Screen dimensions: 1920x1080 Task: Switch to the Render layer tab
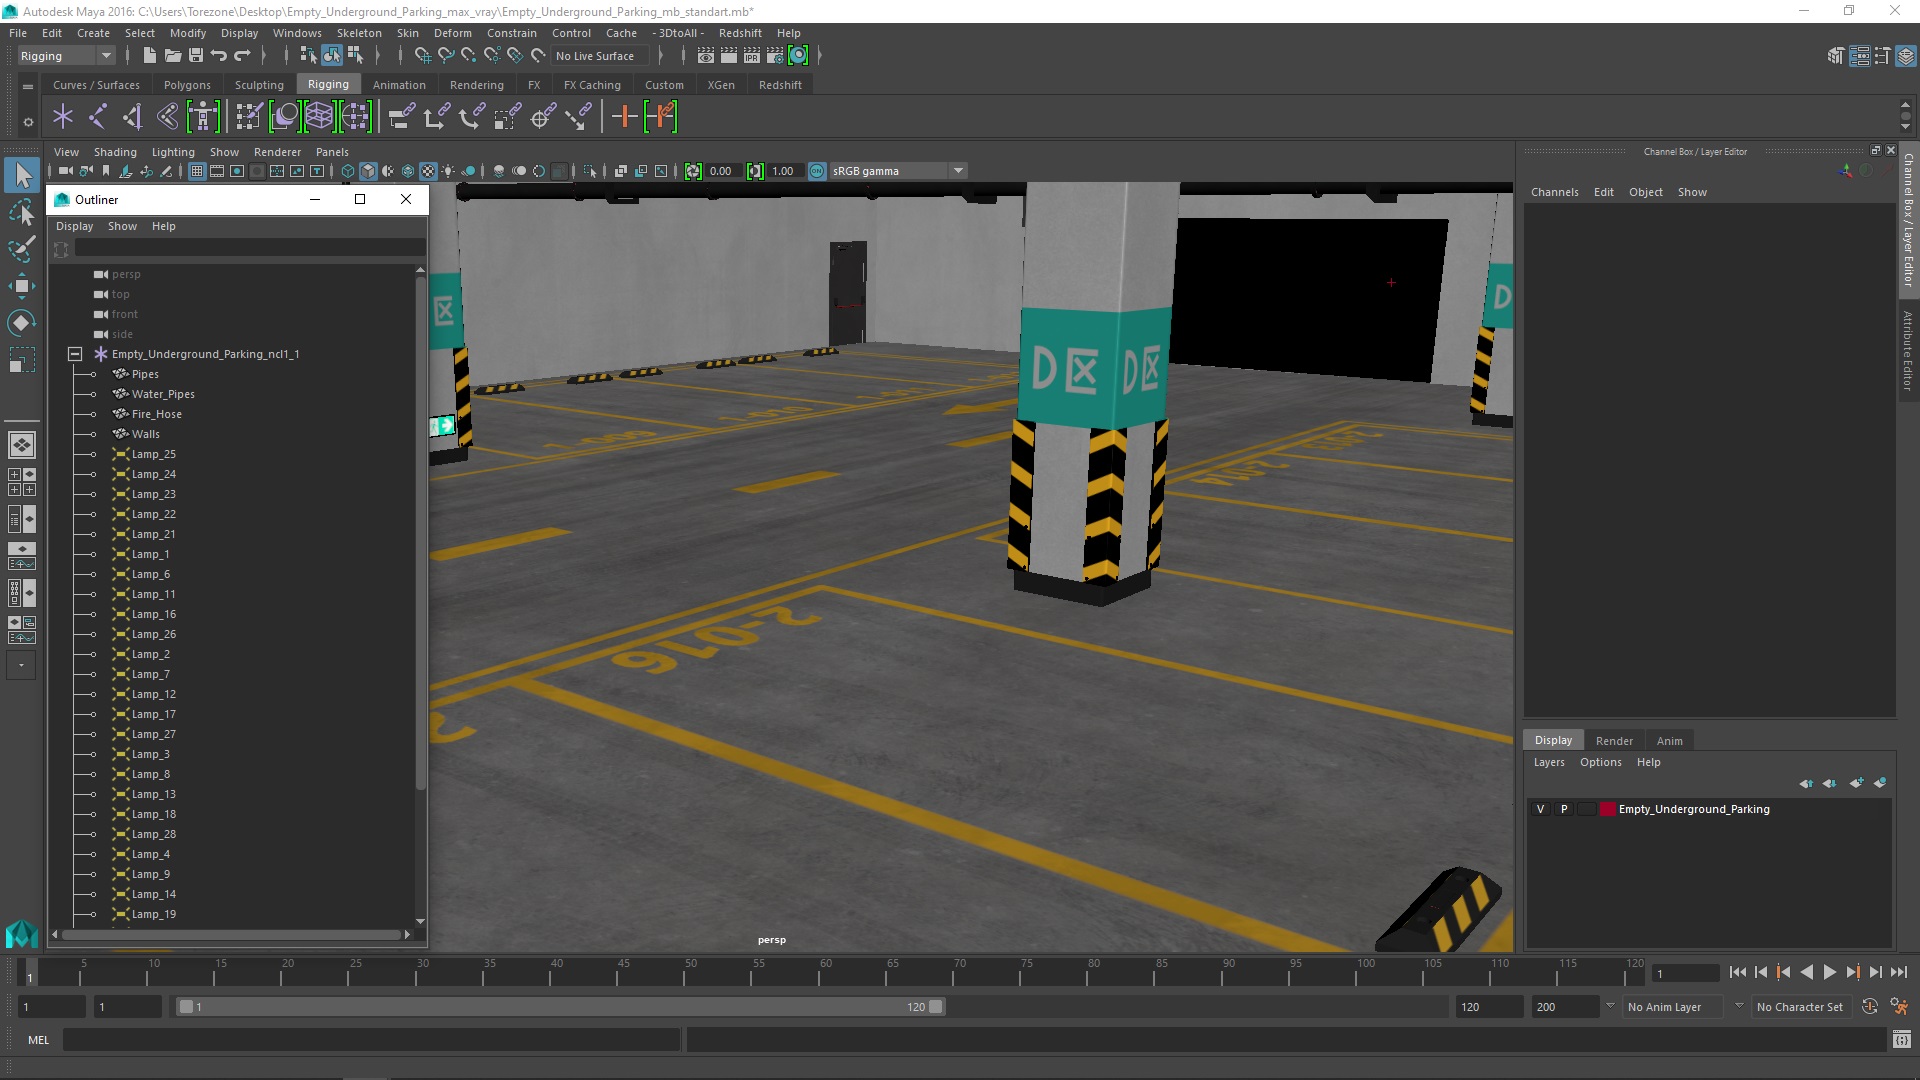[x=1614, y=741]
